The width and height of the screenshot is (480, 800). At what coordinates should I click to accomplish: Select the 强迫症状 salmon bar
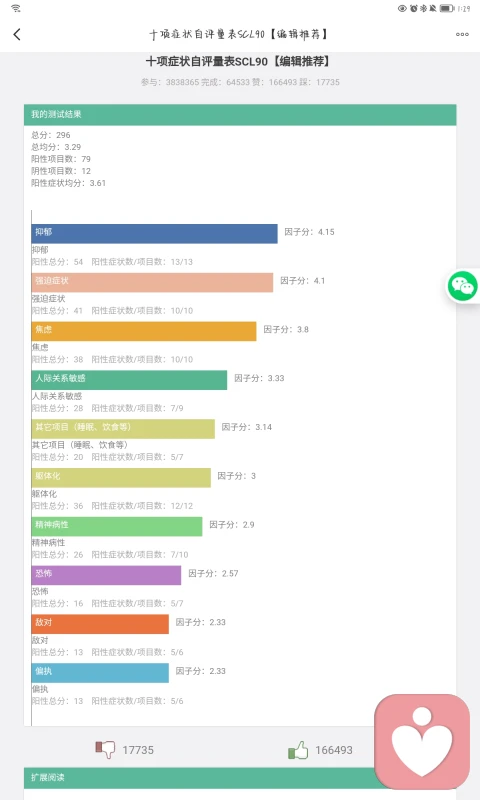[x=153, y=282]
